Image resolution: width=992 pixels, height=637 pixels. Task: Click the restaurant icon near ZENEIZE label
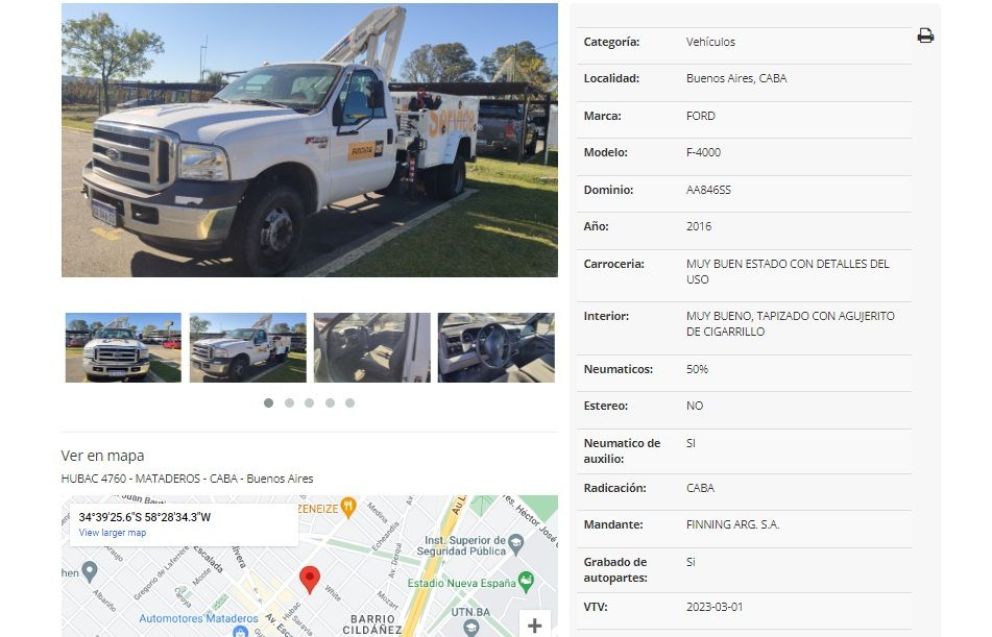click(x=347, y=507)
